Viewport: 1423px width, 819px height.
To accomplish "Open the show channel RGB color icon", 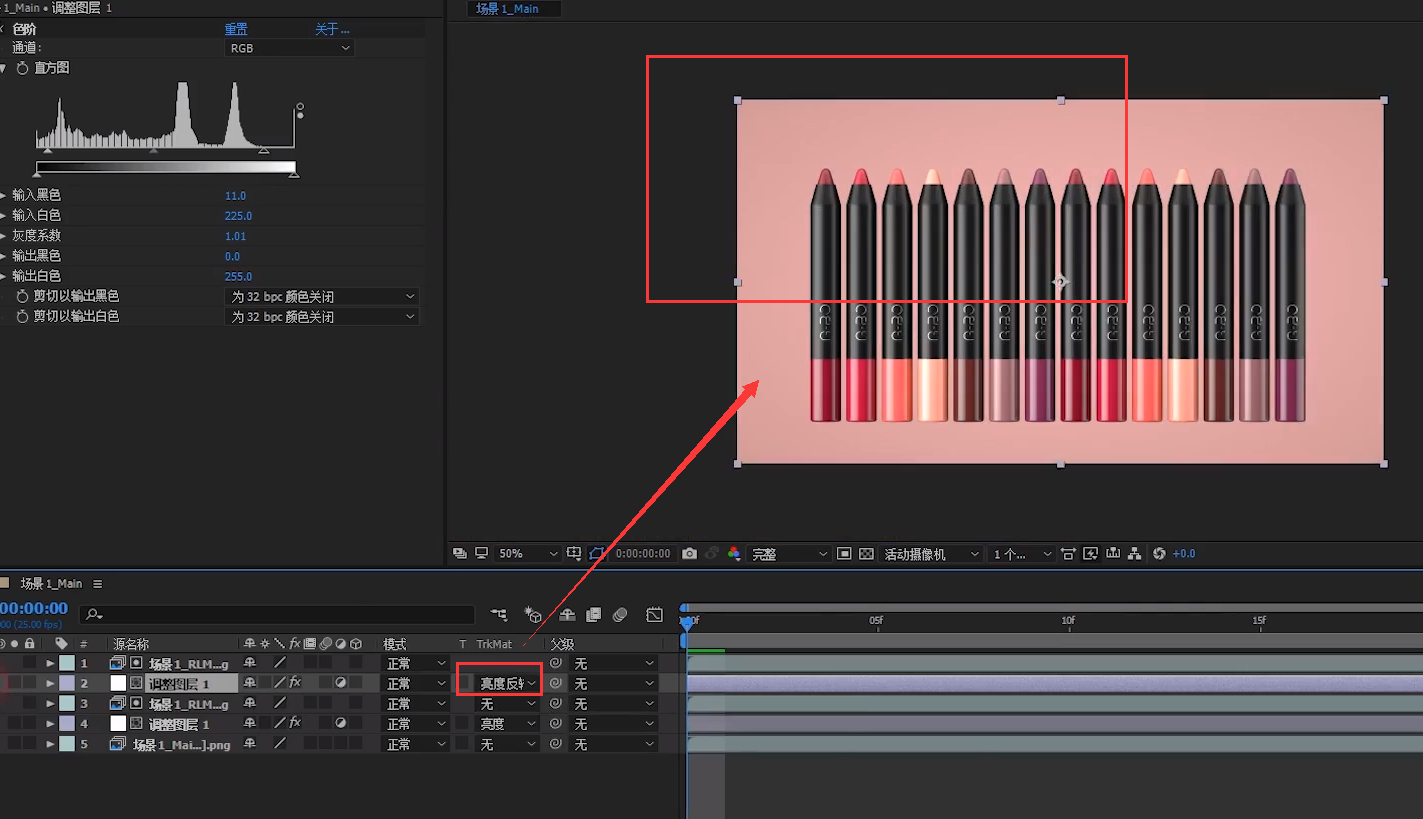I will tap(734, 553).
